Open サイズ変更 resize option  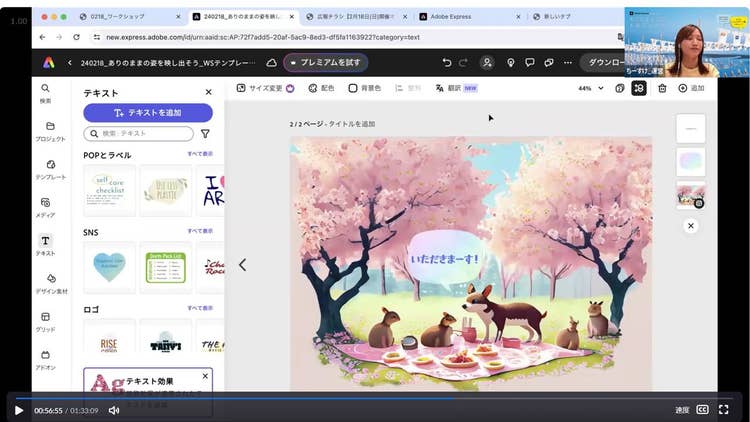(265, 88)
